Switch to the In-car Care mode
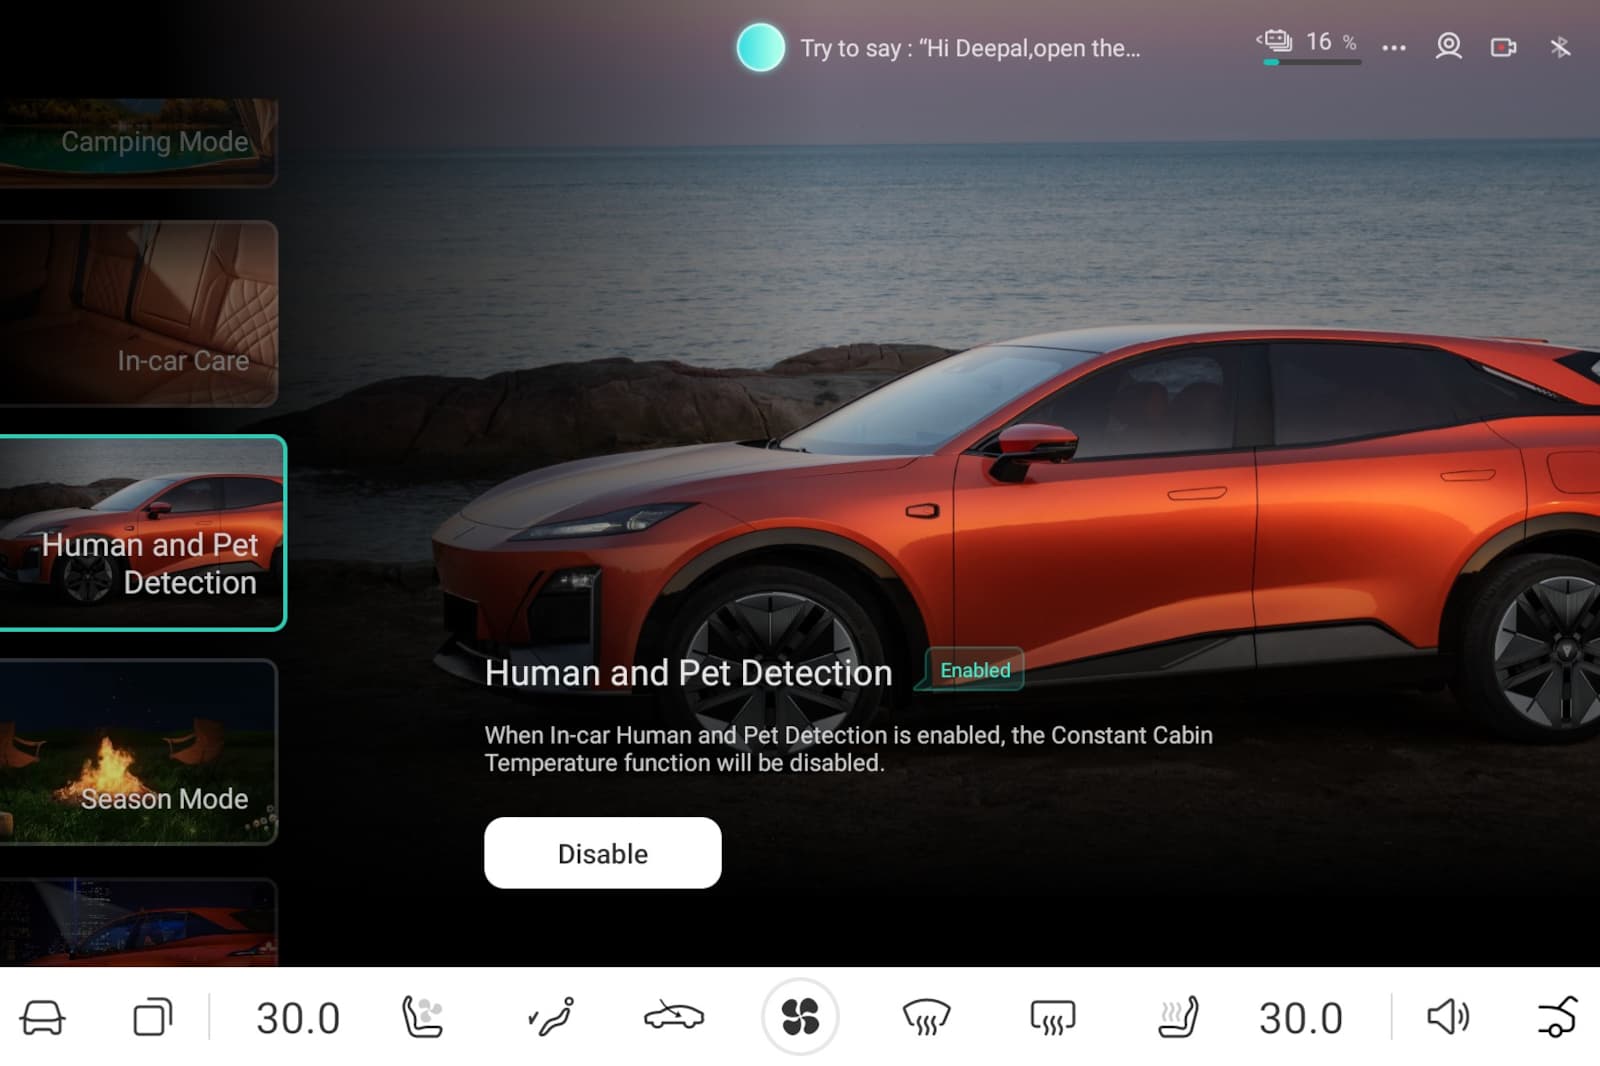 [x=138, y=313]
